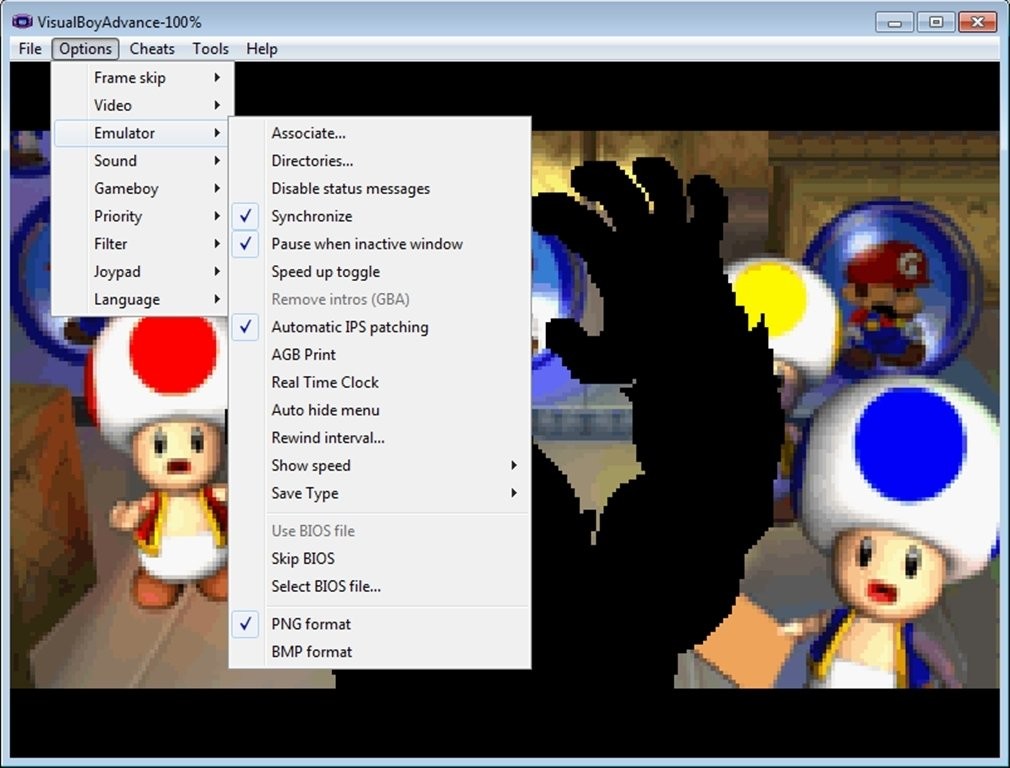Choose Select BIOS file...
1010x768 pixels.
coord(380,586)
